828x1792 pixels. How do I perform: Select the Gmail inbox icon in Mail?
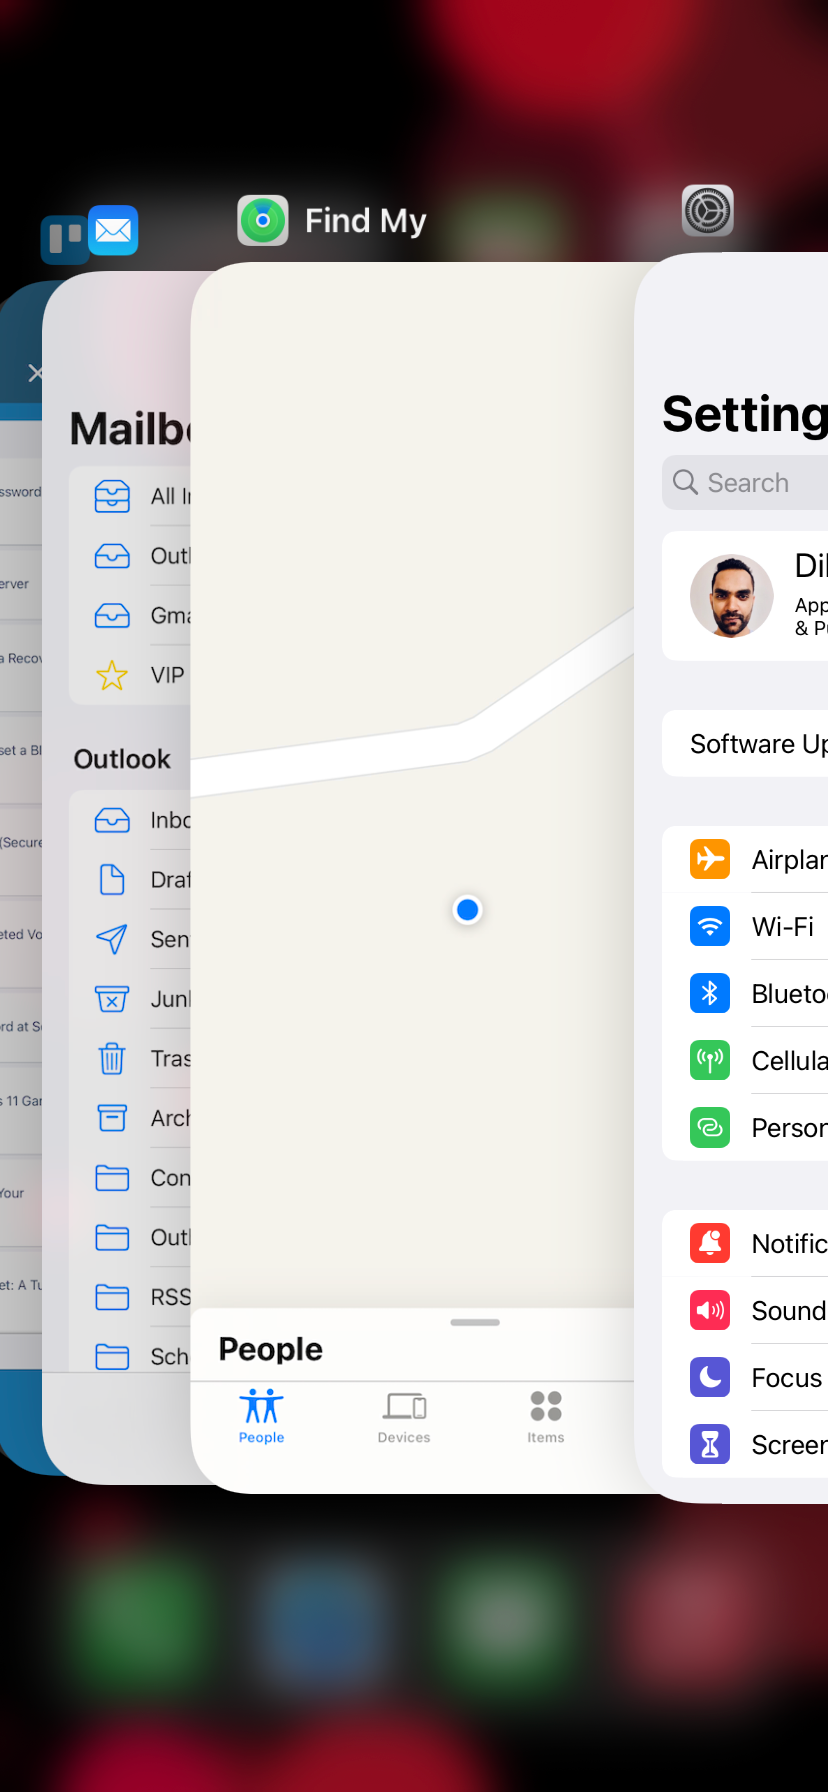pos(112,615)
